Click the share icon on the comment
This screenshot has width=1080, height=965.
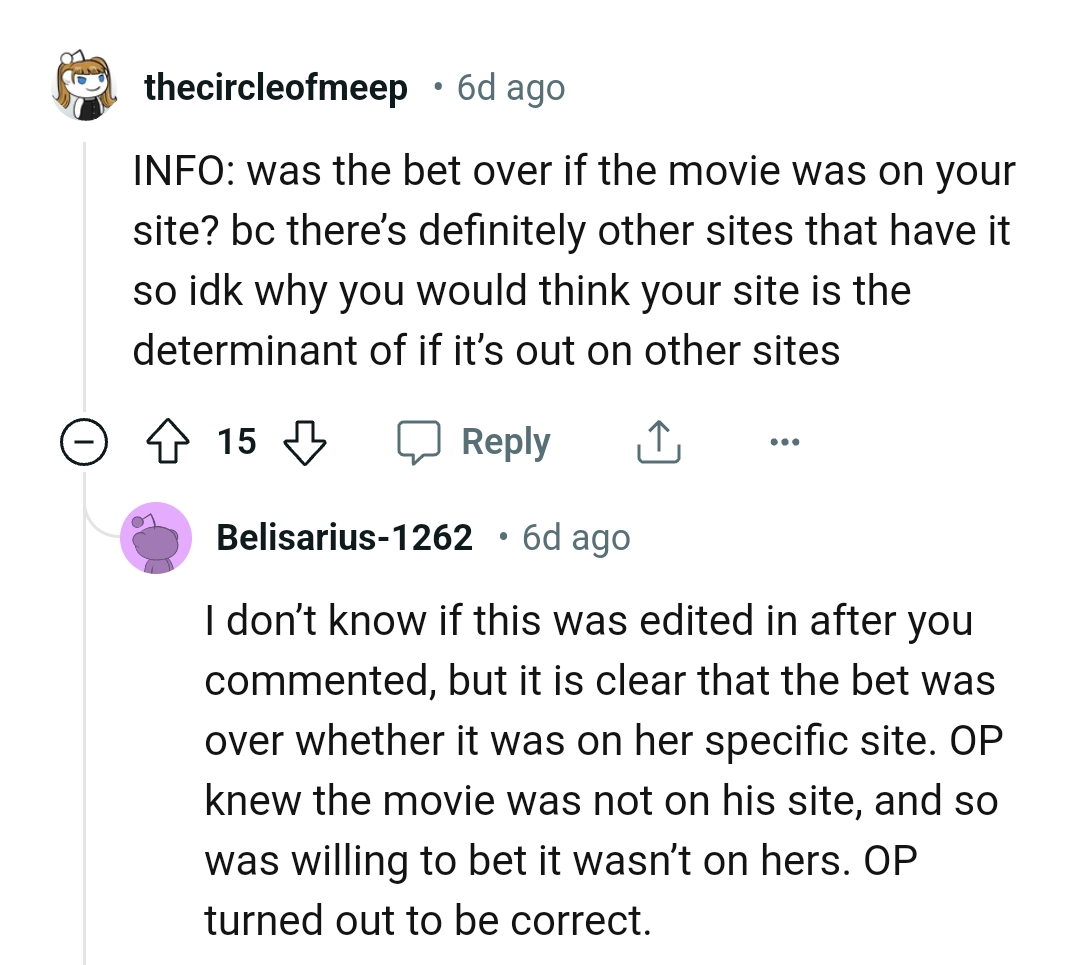(657, 440)
